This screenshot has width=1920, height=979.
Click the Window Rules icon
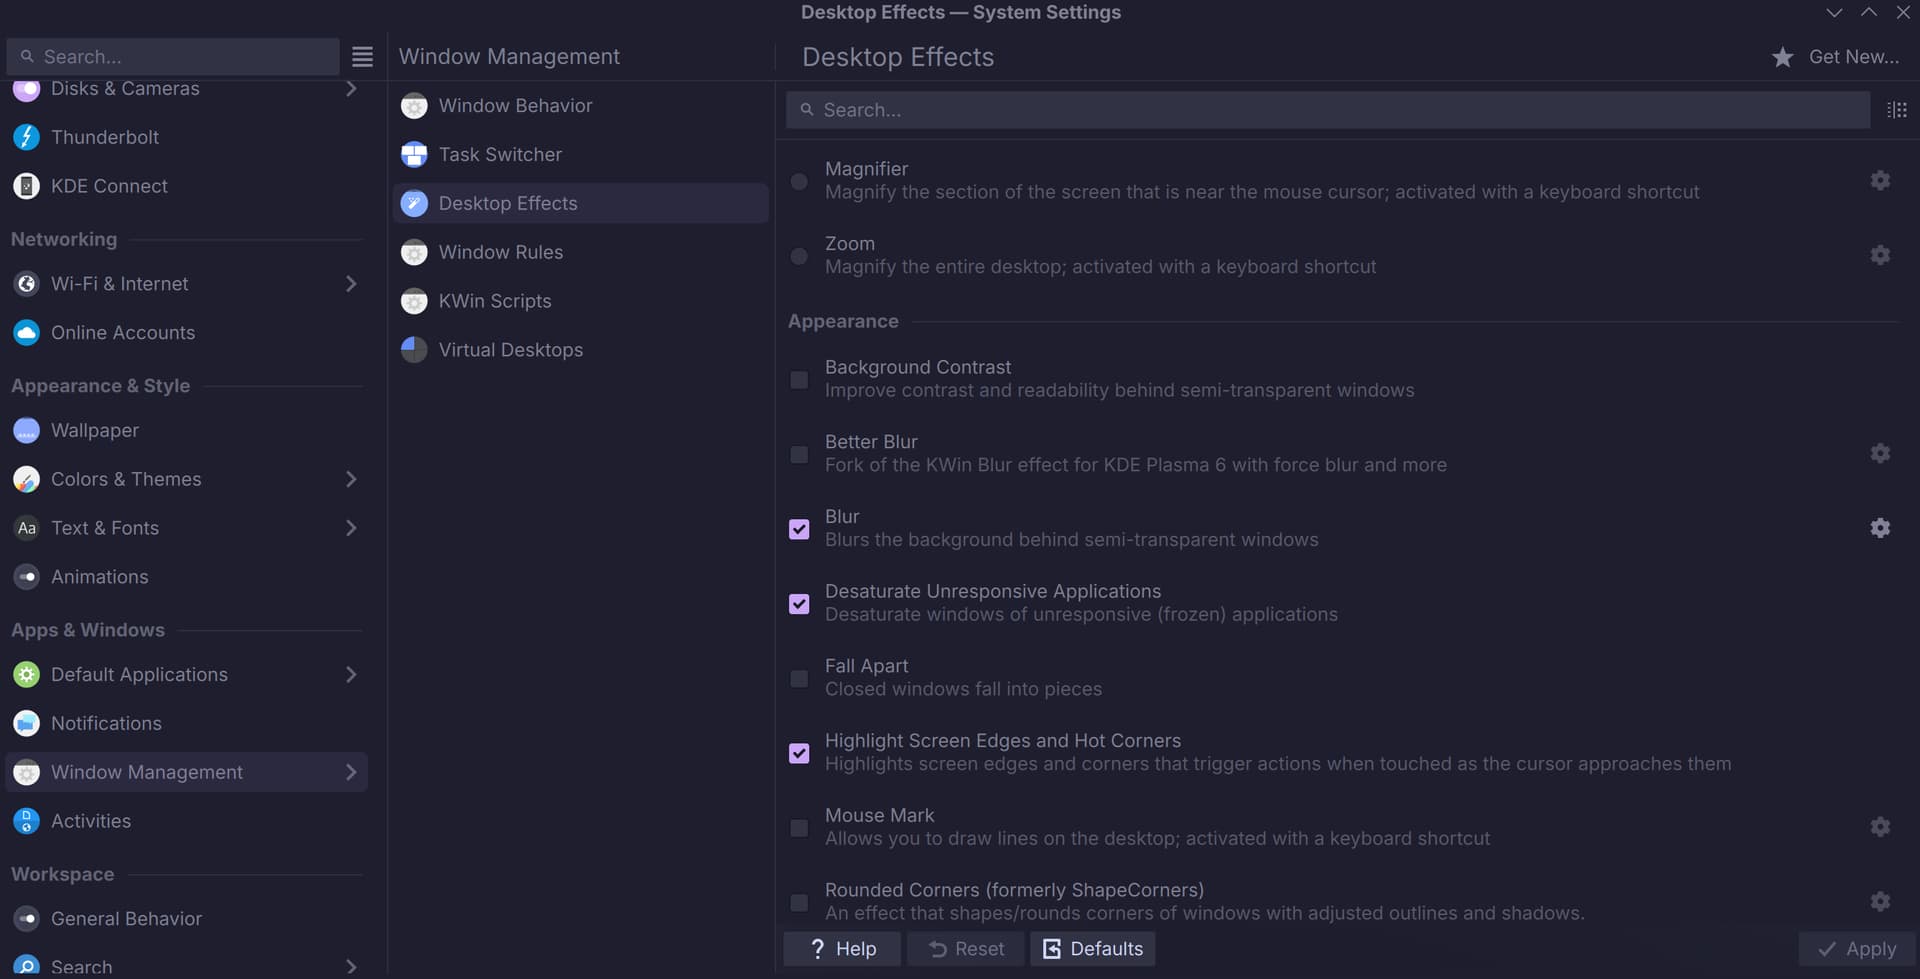[414, 252]
